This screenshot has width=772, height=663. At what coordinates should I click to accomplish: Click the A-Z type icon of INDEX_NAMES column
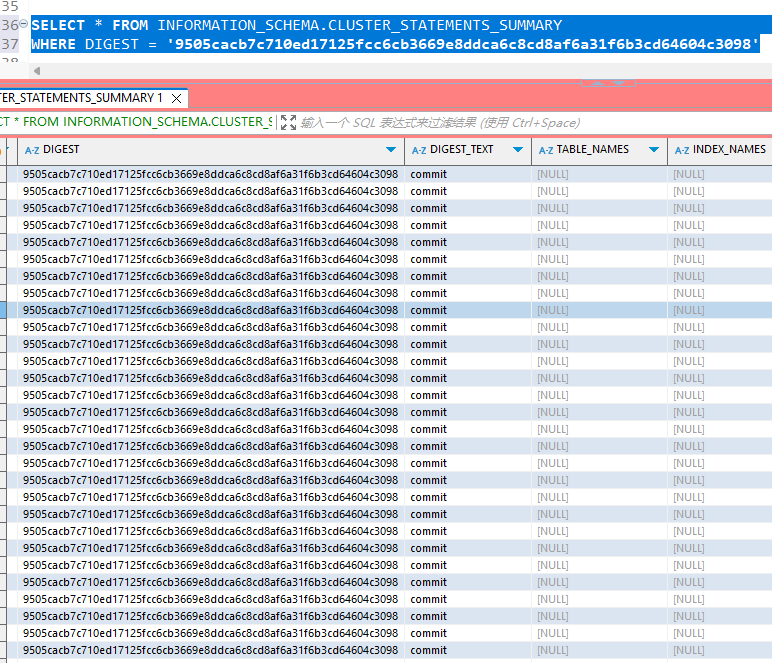coord(682,150)
